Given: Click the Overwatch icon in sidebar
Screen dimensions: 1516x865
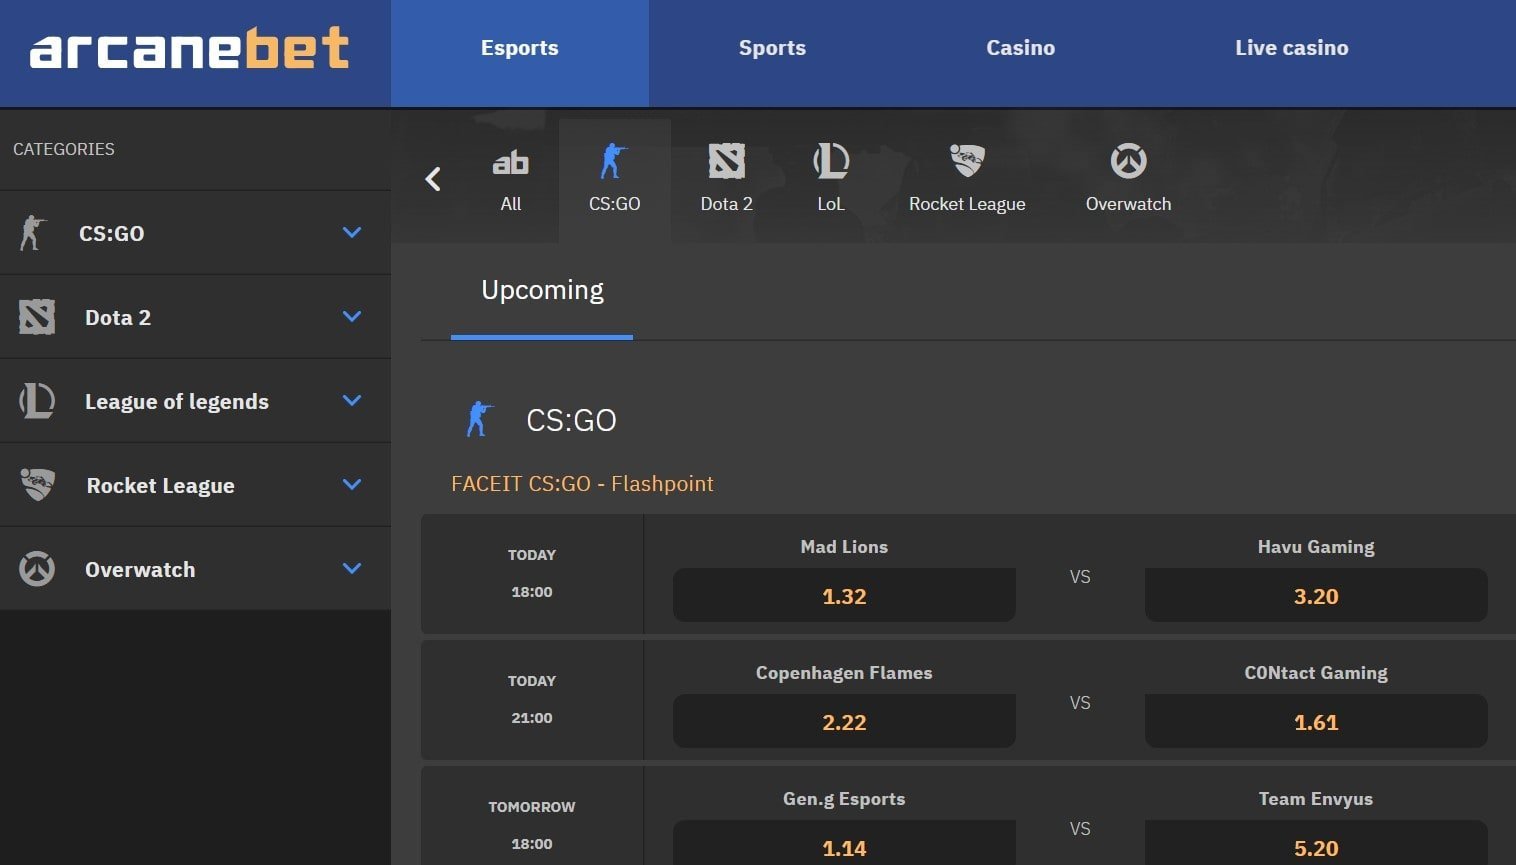Looking at the screenshot, I should [x=37, y=569].
